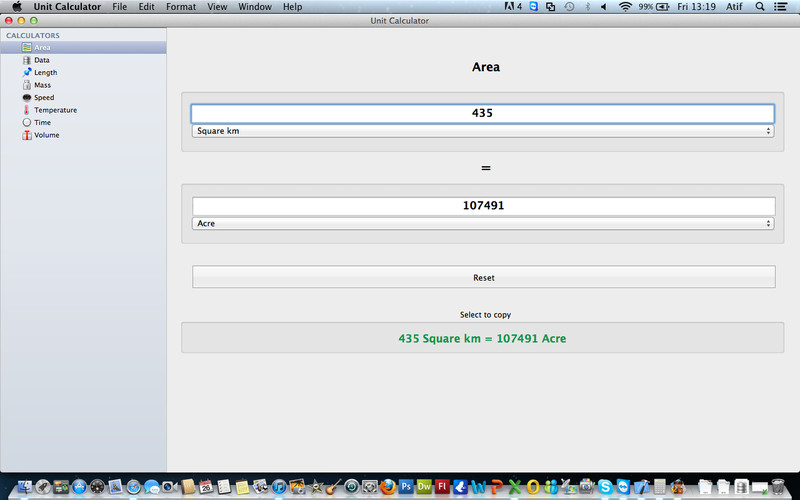Viewport: 800px width, 500px height.
Task: Open iPhoto from the dock
Action: [x=297, y=487]
